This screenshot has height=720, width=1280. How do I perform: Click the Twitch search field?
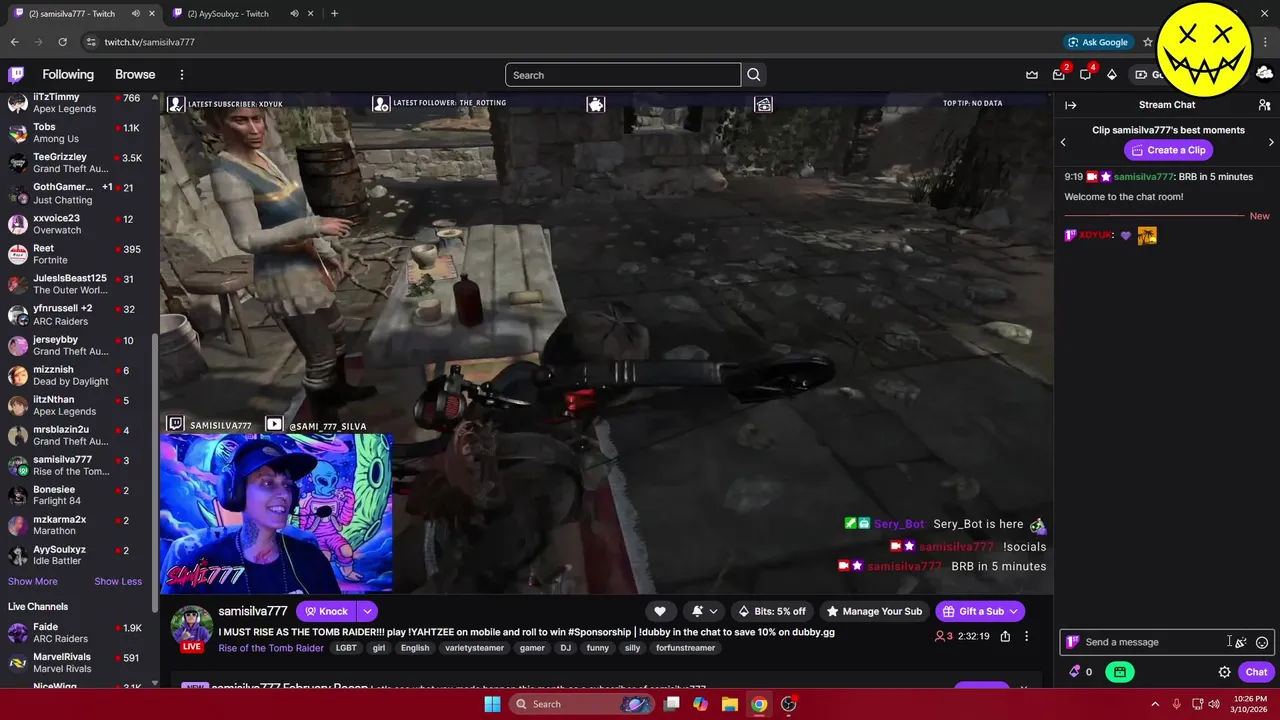(x=623, y=75)
